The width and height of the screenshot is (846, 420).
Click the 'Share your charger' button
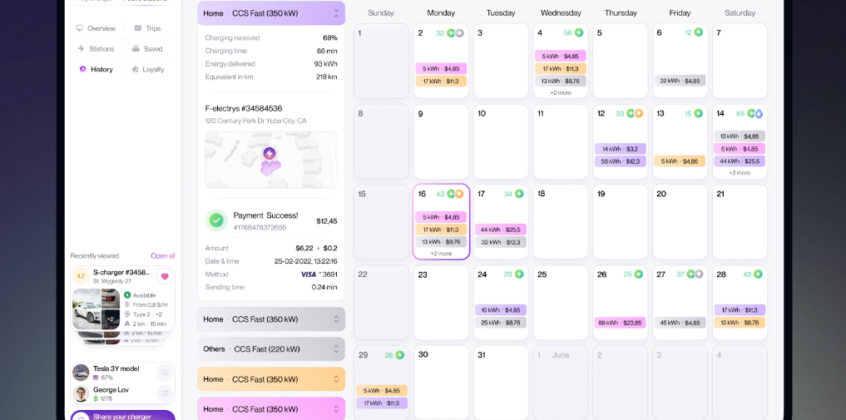pyautogui.click(x=122, y=415)
